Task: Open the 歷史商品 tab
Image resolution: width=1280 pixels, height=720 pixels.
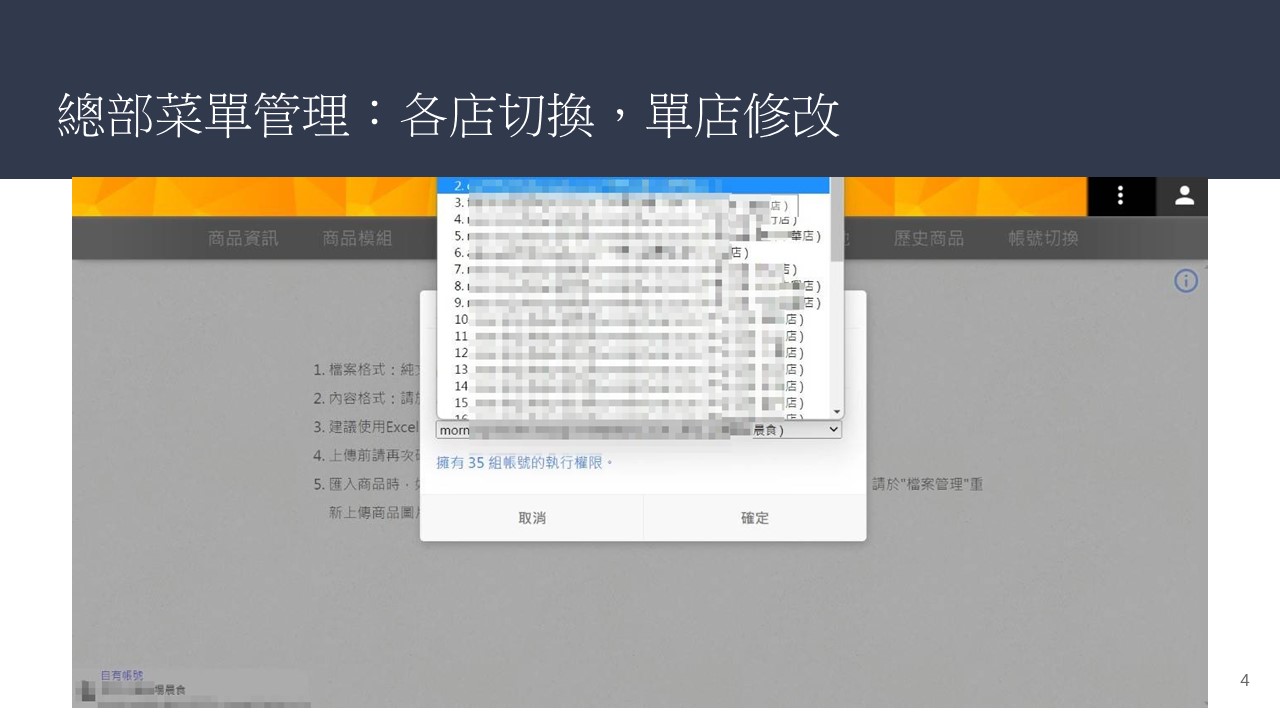Action: click(x=928, y=238)
